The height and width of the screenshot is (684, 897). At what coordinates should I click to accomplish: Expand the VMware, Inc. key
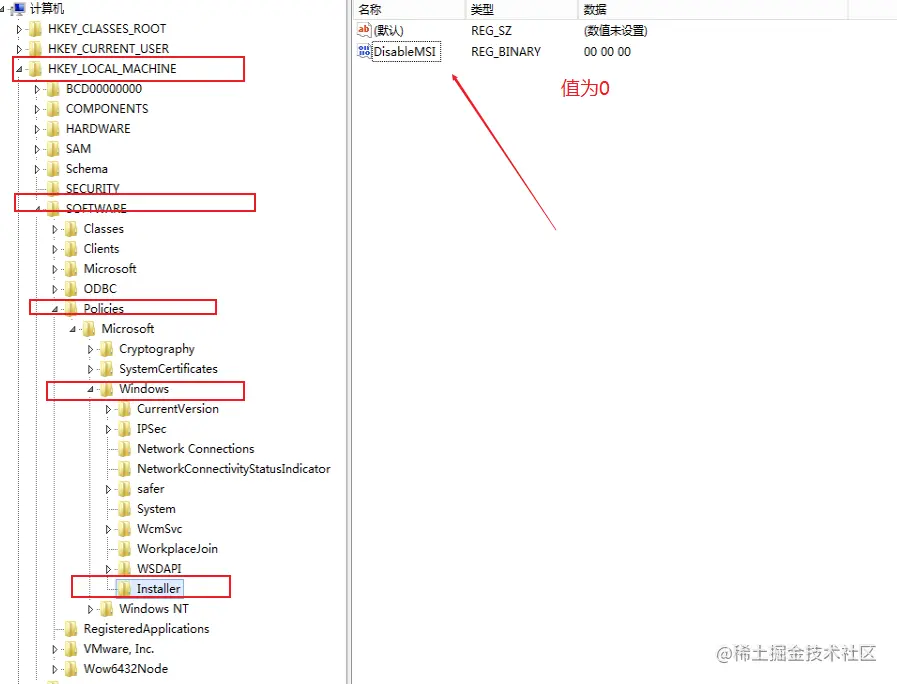(55, 650)
